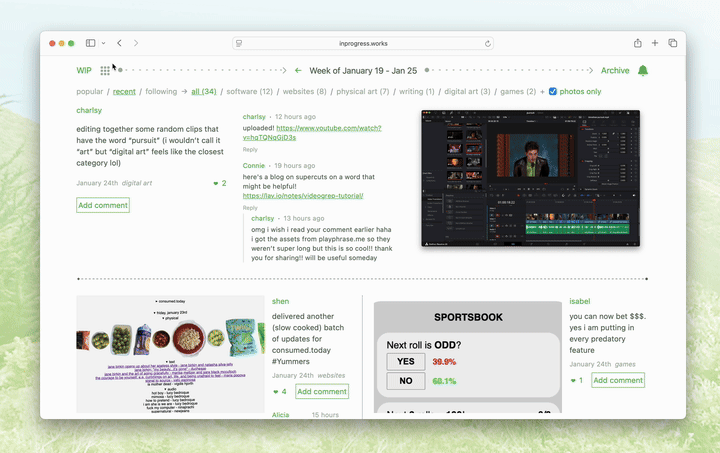Open the grid menu icon beside WIP

(105, 71)
